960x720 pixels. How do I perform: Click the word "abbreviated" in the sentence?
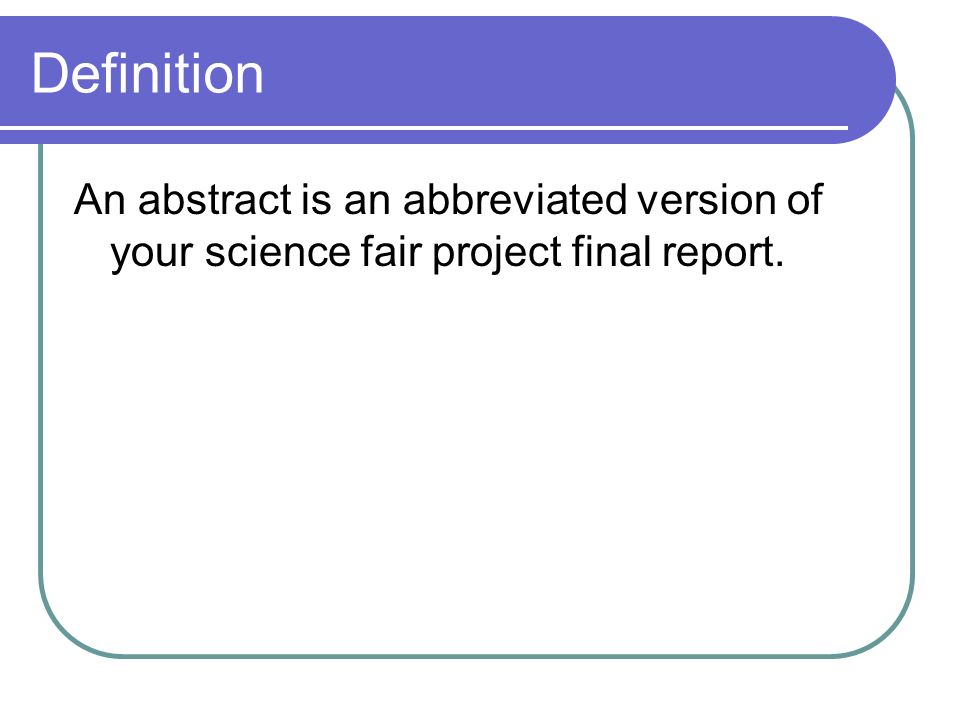[515, 200]
